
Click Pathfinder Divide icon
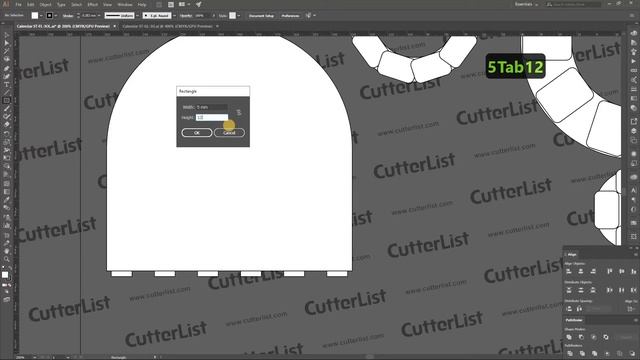570,353
